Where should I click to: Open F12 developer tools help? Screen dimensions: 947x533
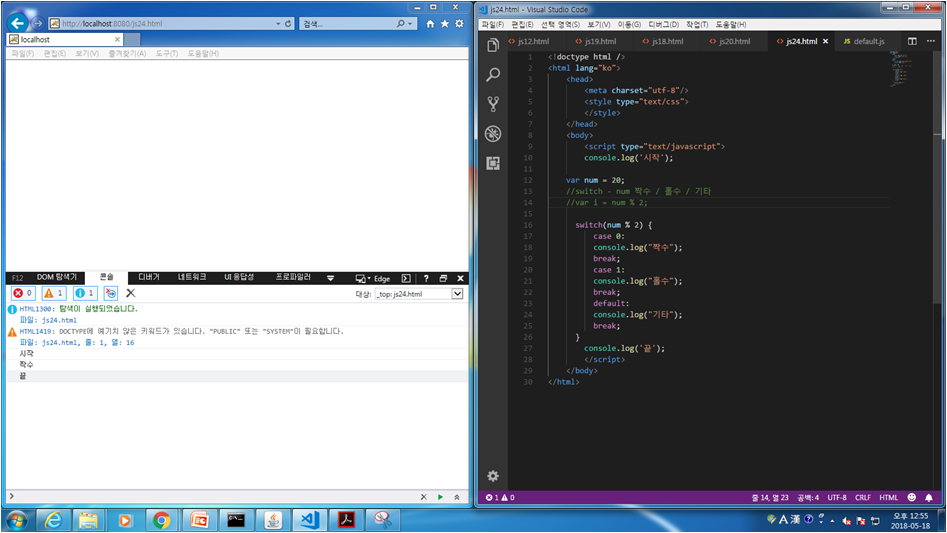(426, 278)
